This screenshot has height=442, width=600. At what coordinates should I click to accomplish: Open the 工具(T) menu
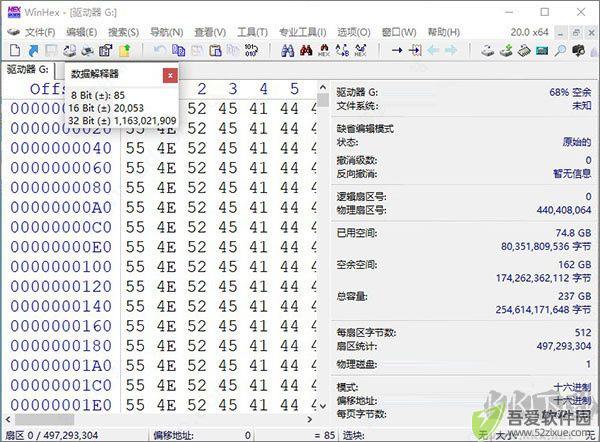click(252, 32)
